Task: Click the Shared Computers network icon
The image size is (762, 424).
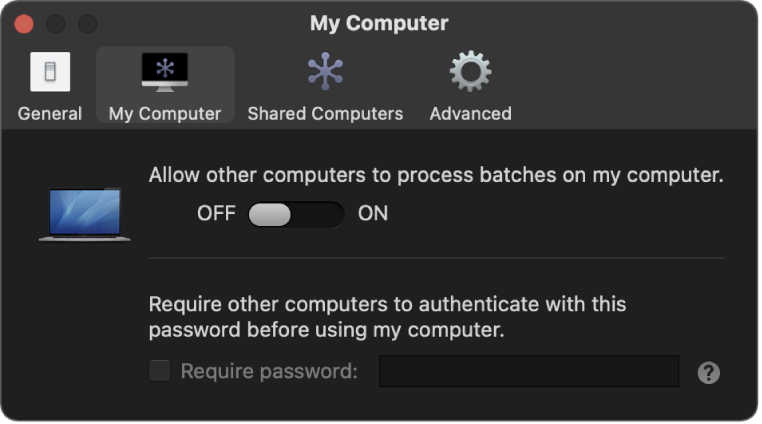Action: [x=325, y=72]
